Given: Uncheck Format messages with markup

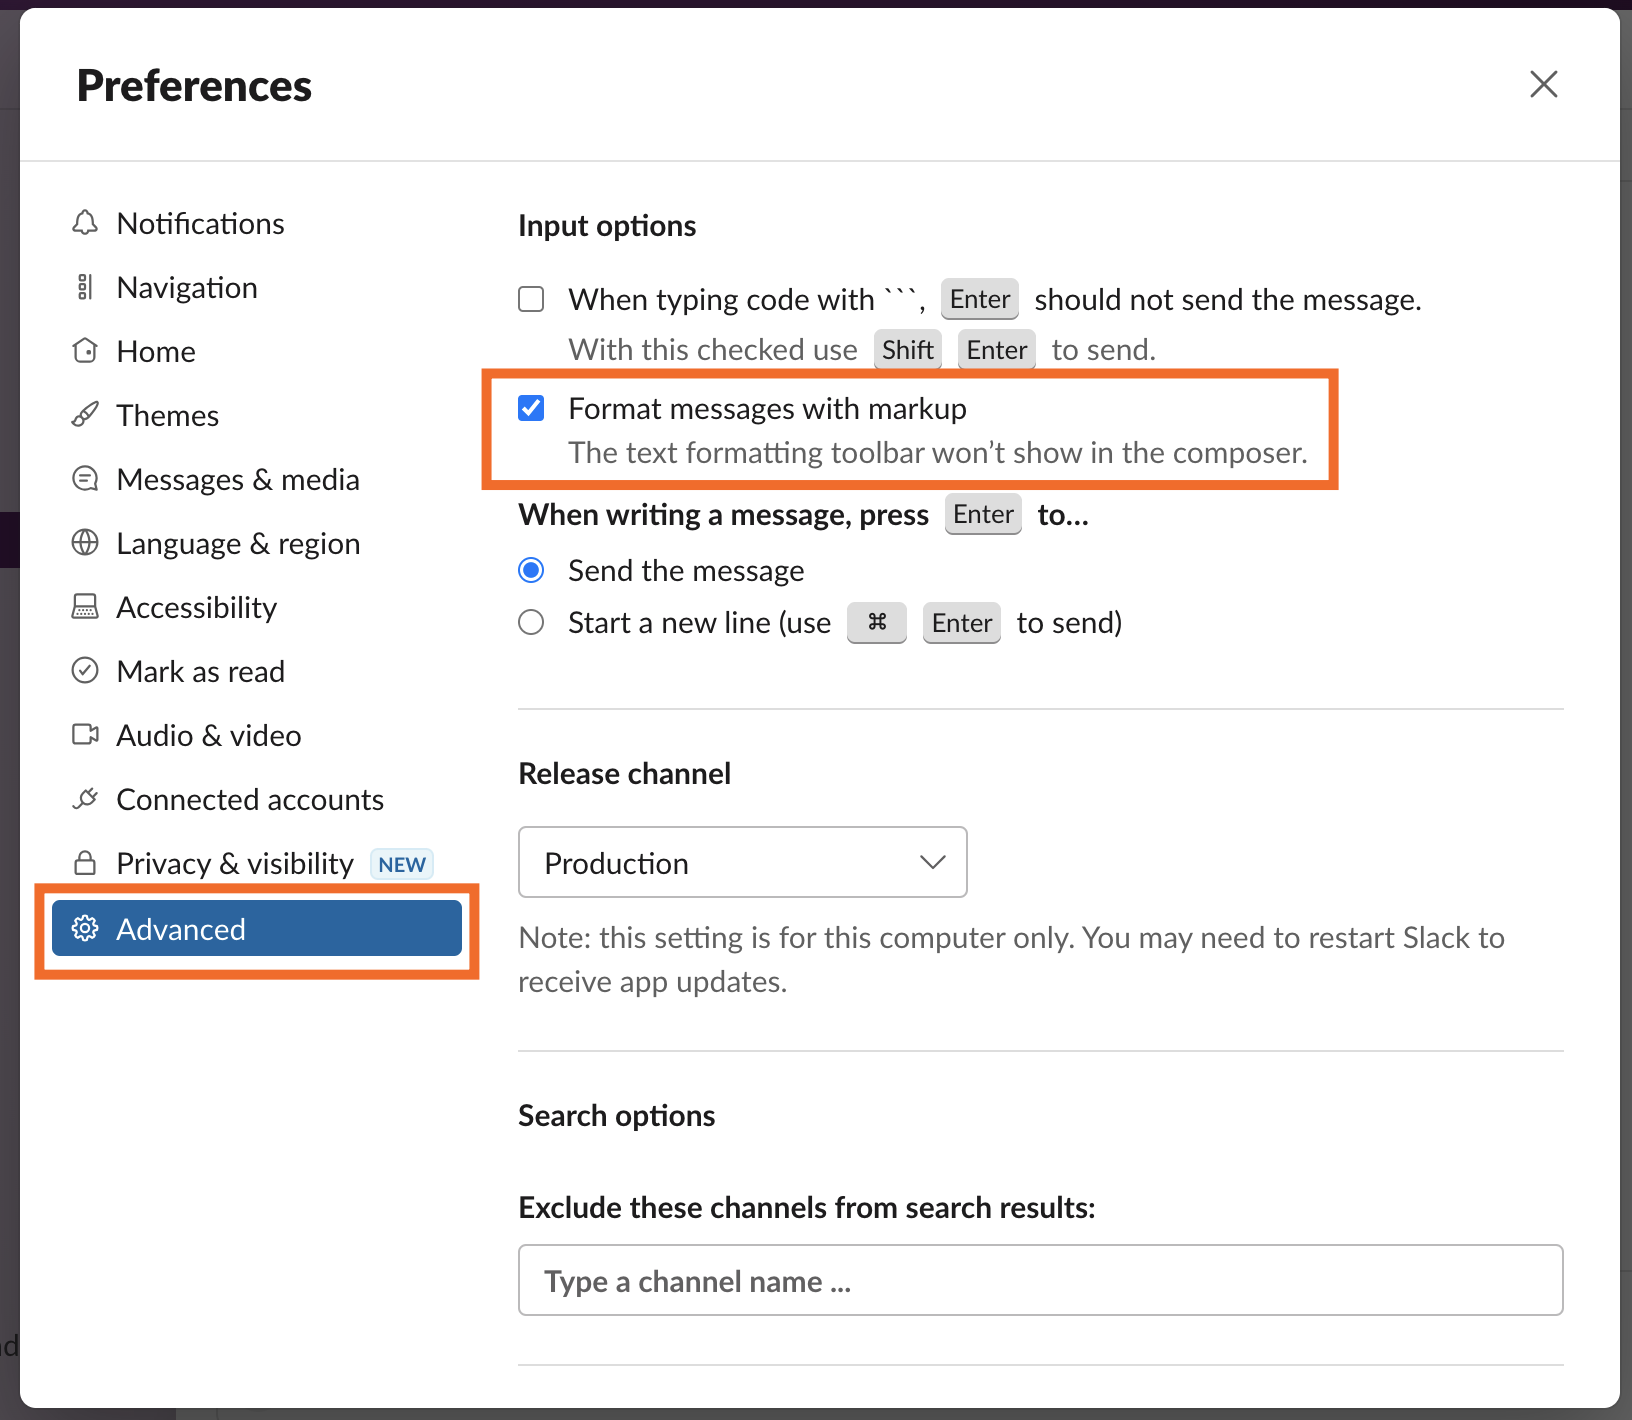Looking at the screenshot, I should pos(531,408).
